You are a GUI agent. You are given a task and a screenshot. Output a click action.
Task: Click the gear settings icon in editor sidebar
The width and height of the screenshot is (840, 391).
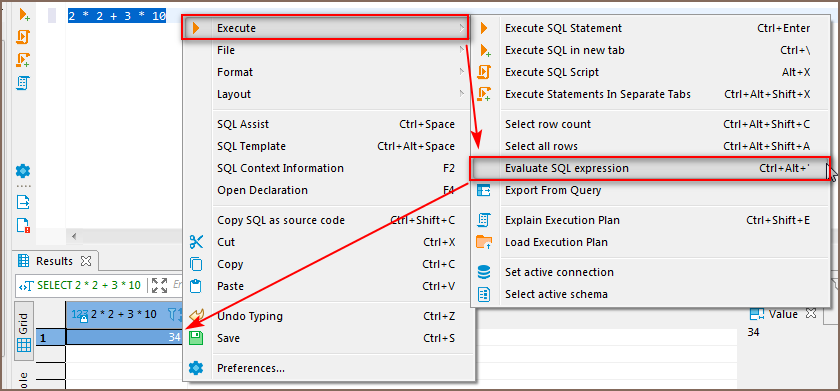coord(23,171)
